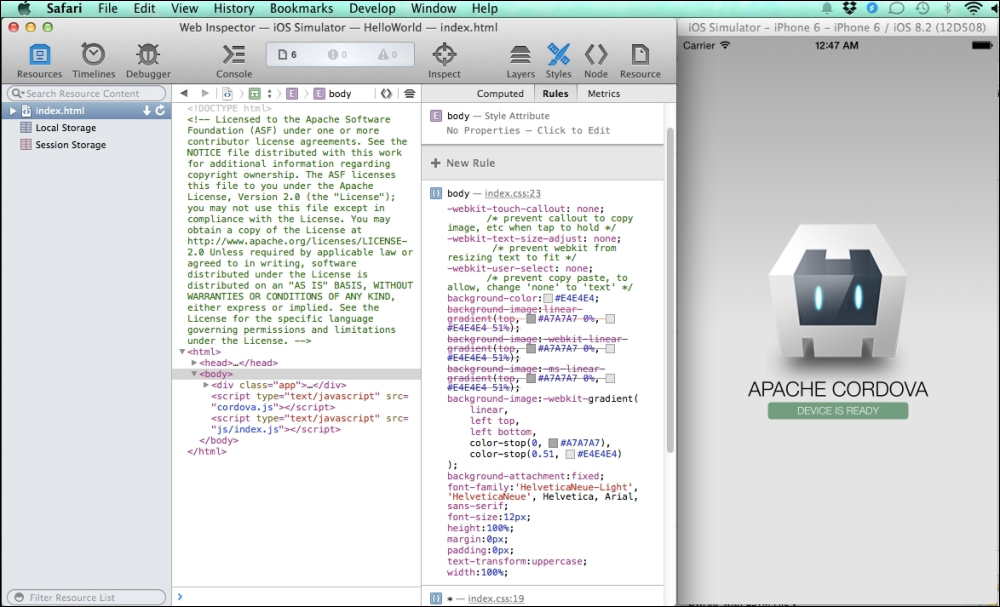Open the breadcrumb up-down sibling selector
This screenshot has height=607, width=1000.
(269, 94)
